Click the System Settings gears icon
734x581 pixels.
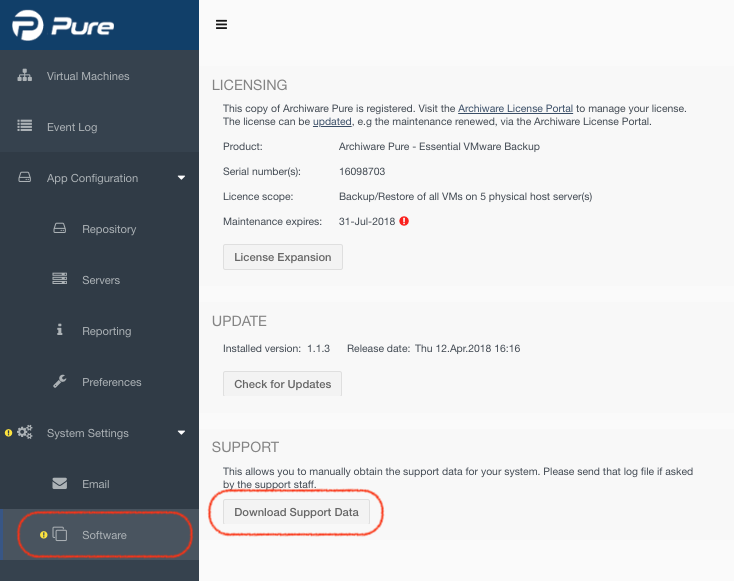pos(25,432)
